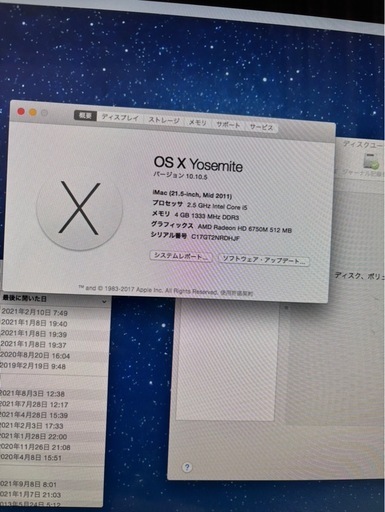Click the white list pane in Disk Utility
385x512 pixels.
(227, 360)
